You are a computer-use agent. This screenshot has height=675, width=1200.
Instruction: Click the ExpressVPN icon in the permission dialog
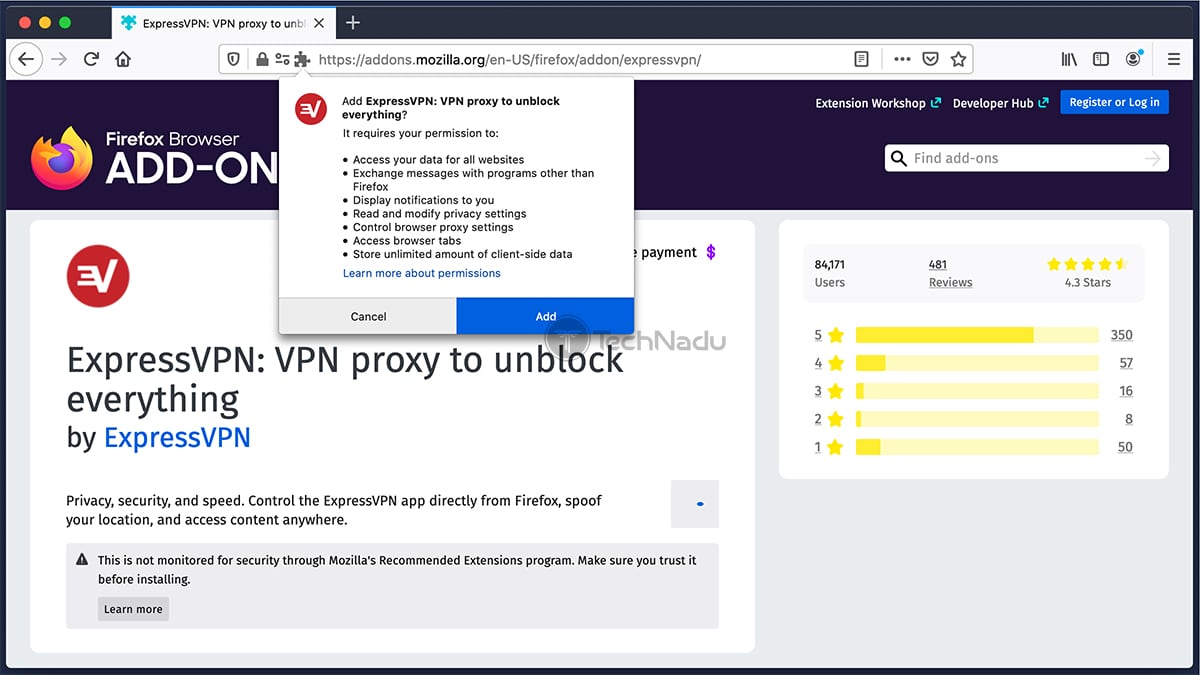point(311,109)
